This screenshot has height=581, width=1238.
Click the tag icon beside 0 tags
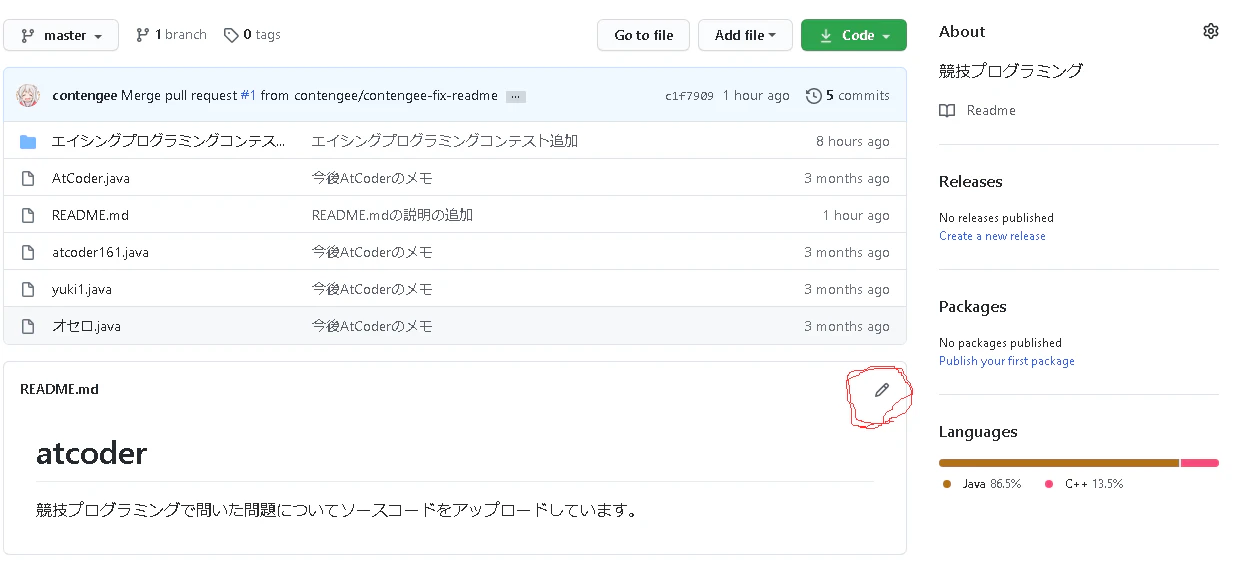[231, 35]
